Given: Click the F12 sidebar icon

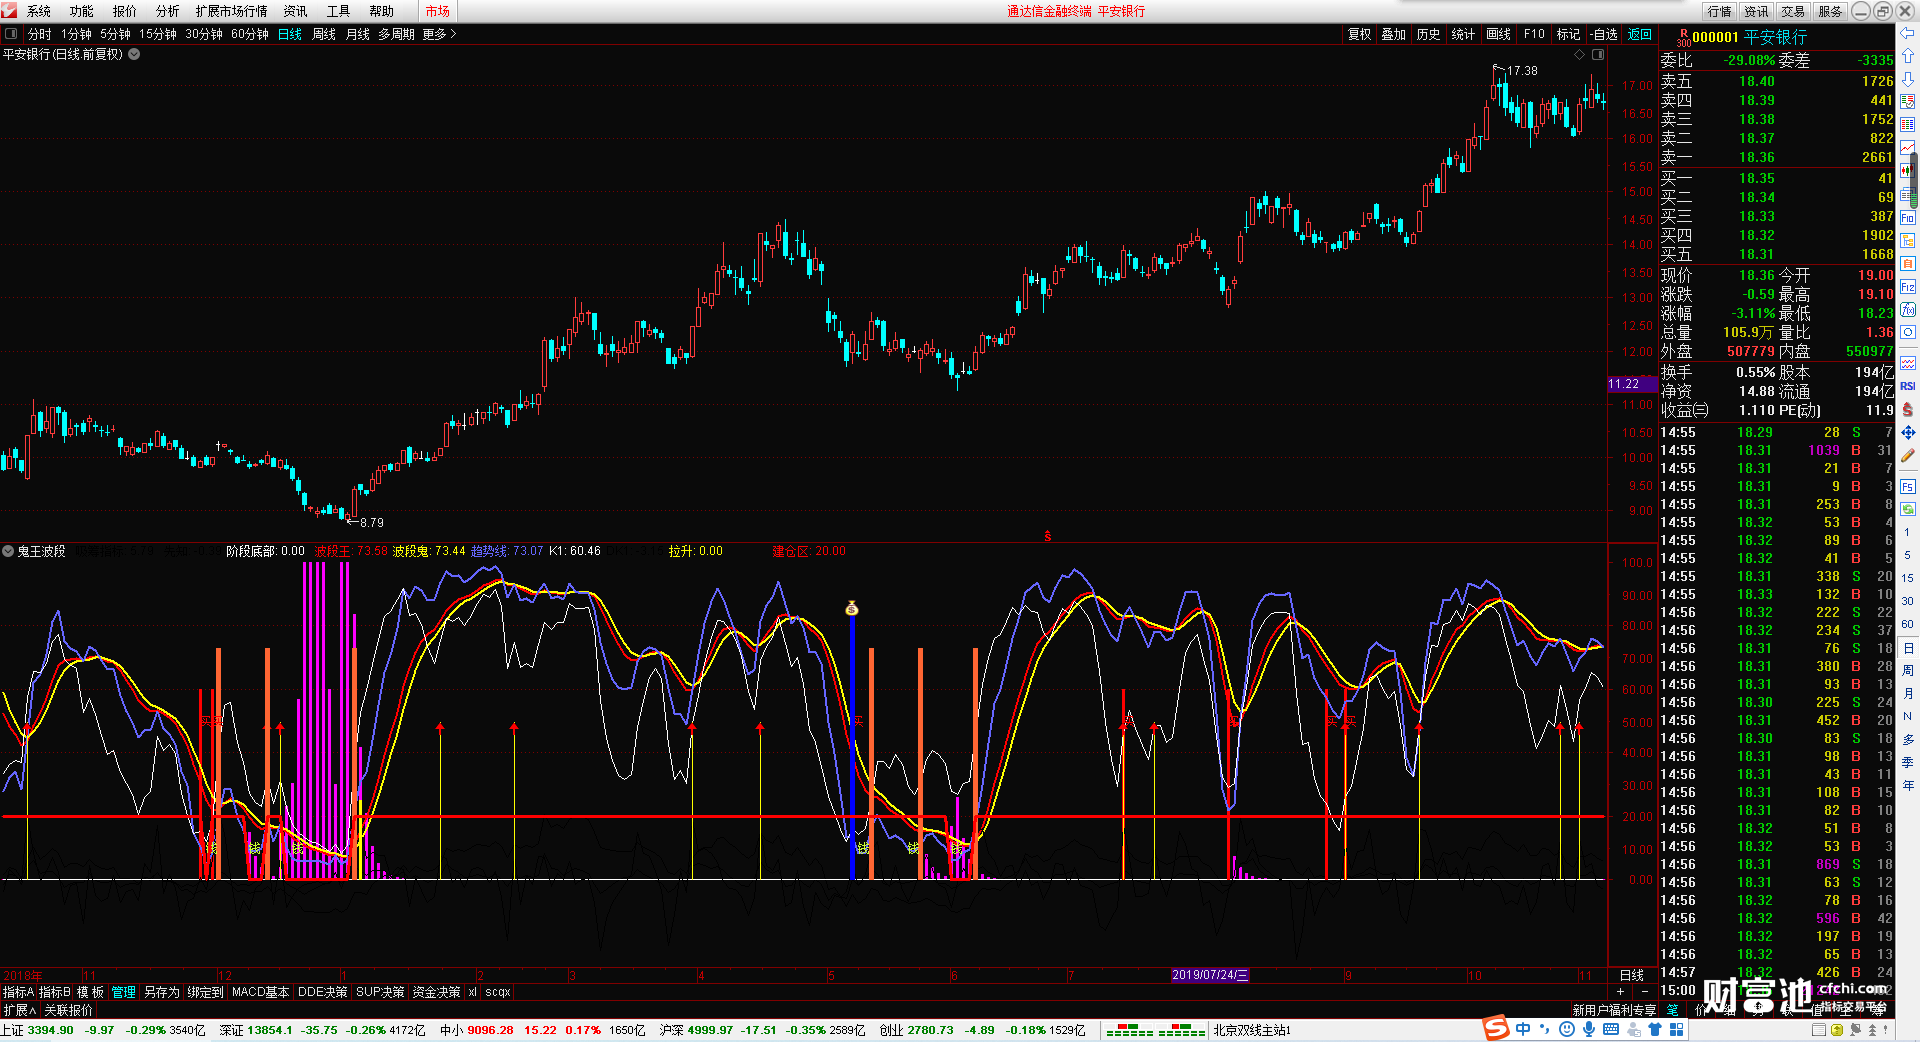Looking at the screenshot, I should [1908, 287].
